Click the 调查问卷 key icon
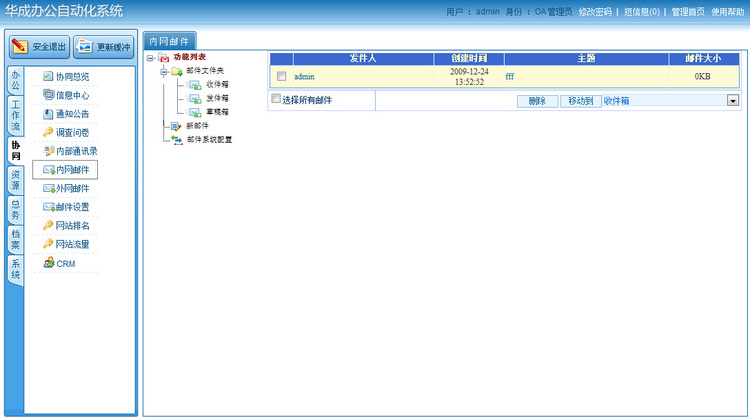The image size is (750, 420). pos(48,132)
